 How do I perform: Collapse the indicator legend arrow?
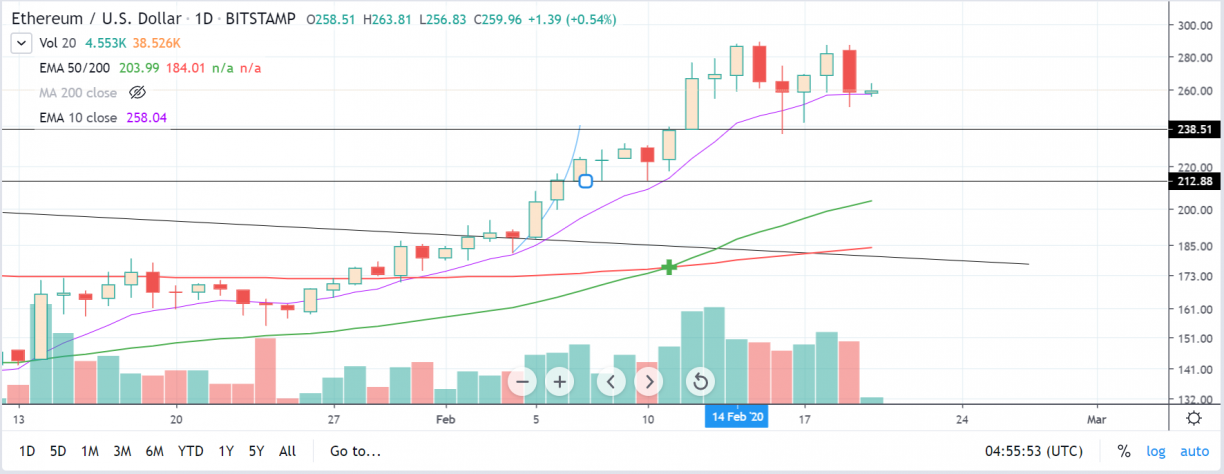(x=20, y=43)
